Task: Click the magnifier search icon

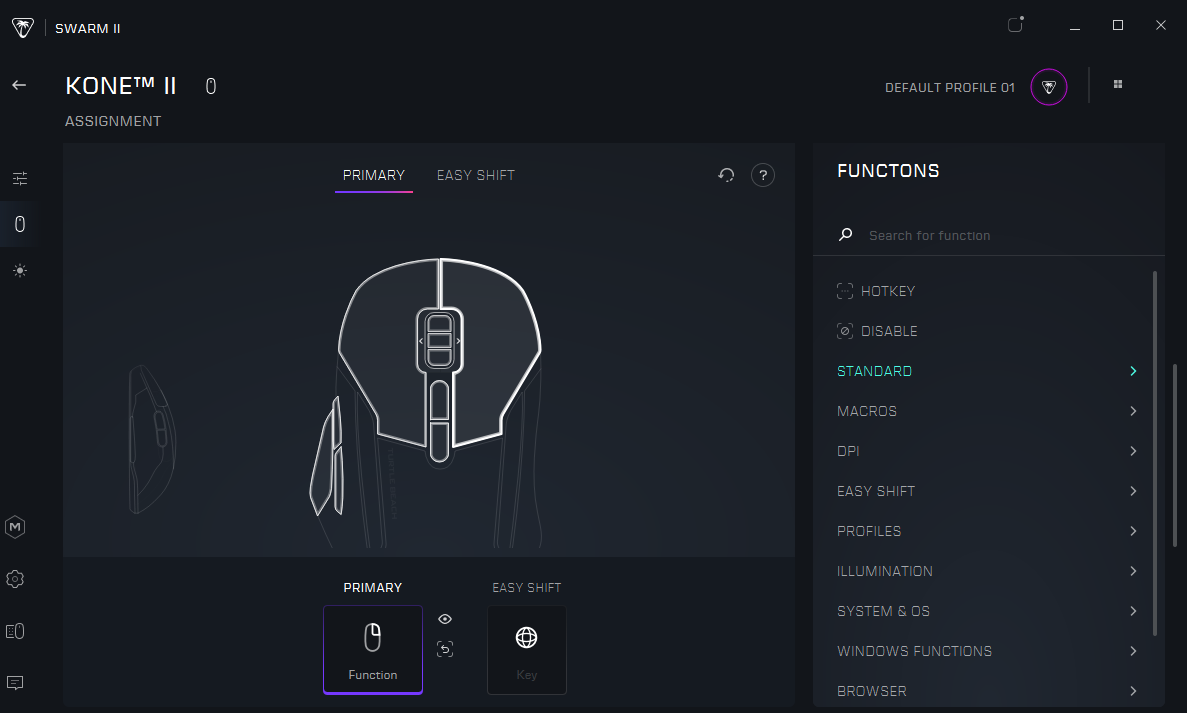Action: pos(846,235)
